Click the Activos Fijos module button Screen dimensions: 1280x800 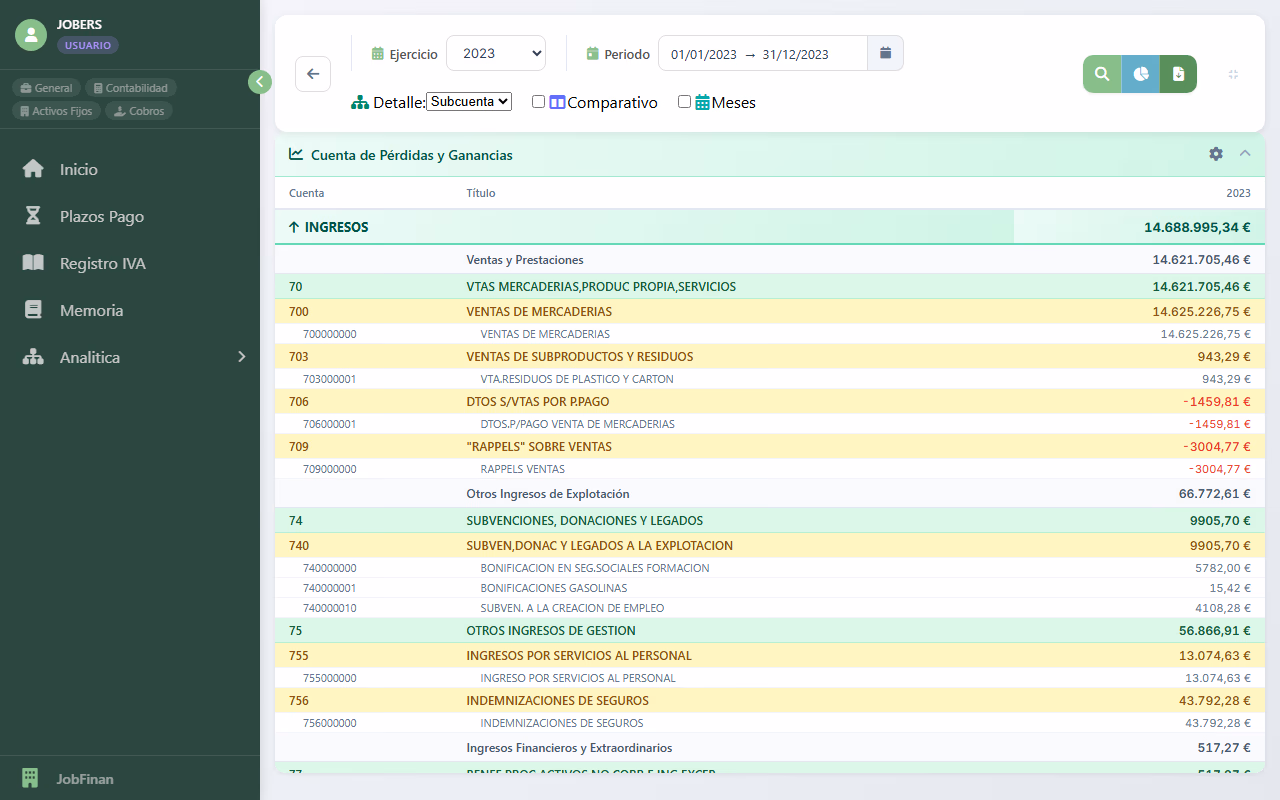[56, 111]
